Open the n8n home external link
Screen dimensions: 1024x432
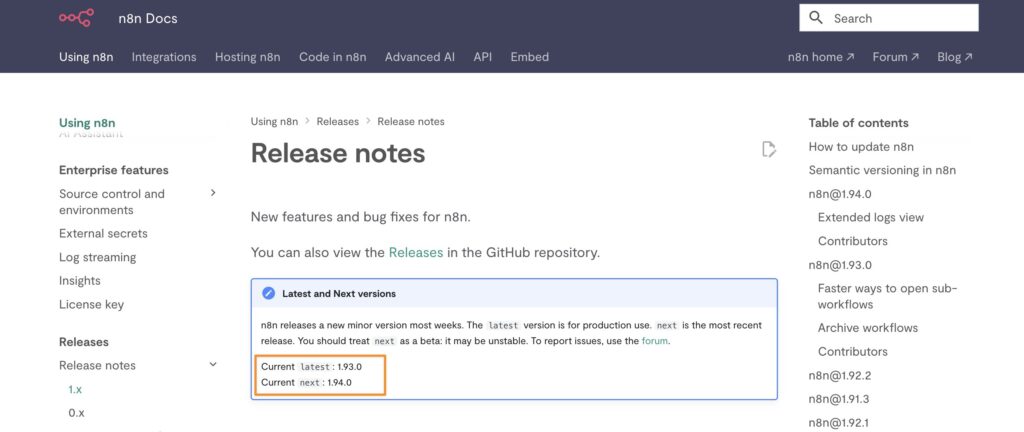point(821,57)
